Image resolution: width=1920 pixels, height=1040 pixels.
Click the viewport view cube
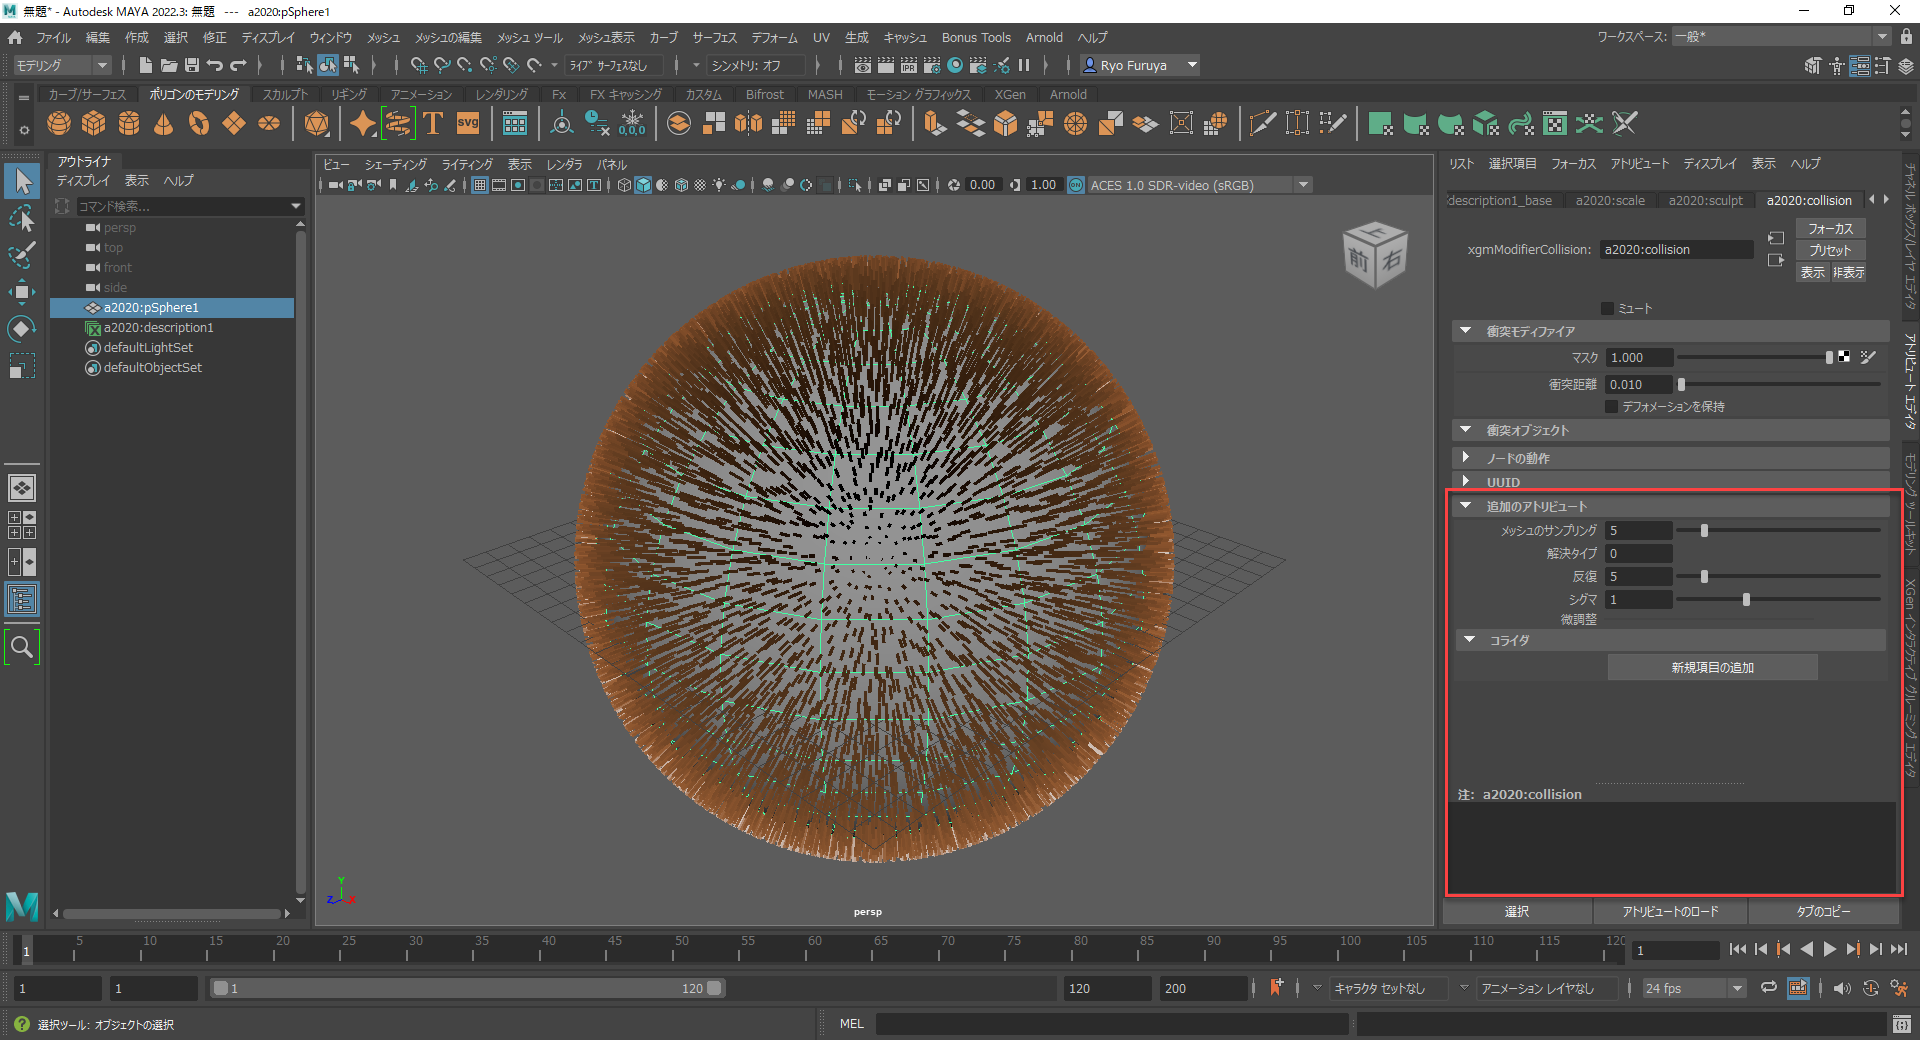tap(1375, 255)
